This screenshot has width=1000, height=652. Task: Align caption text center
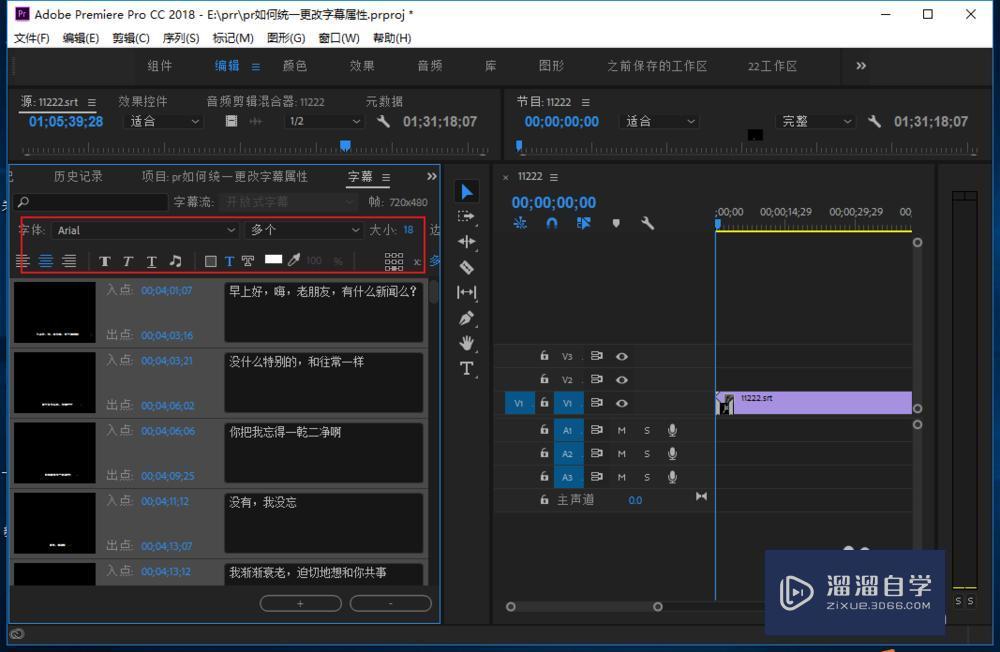[46, 260]
